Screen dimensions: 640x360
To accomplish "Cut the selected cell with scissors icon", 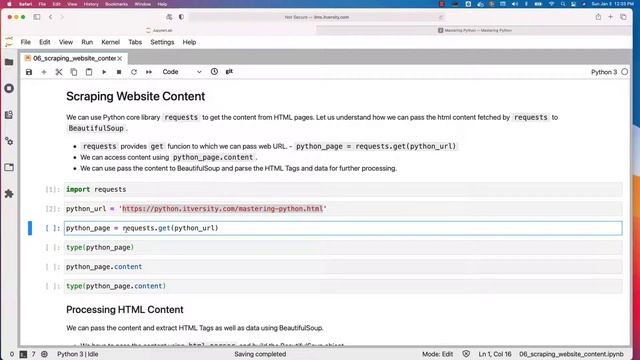I will 59,72.
